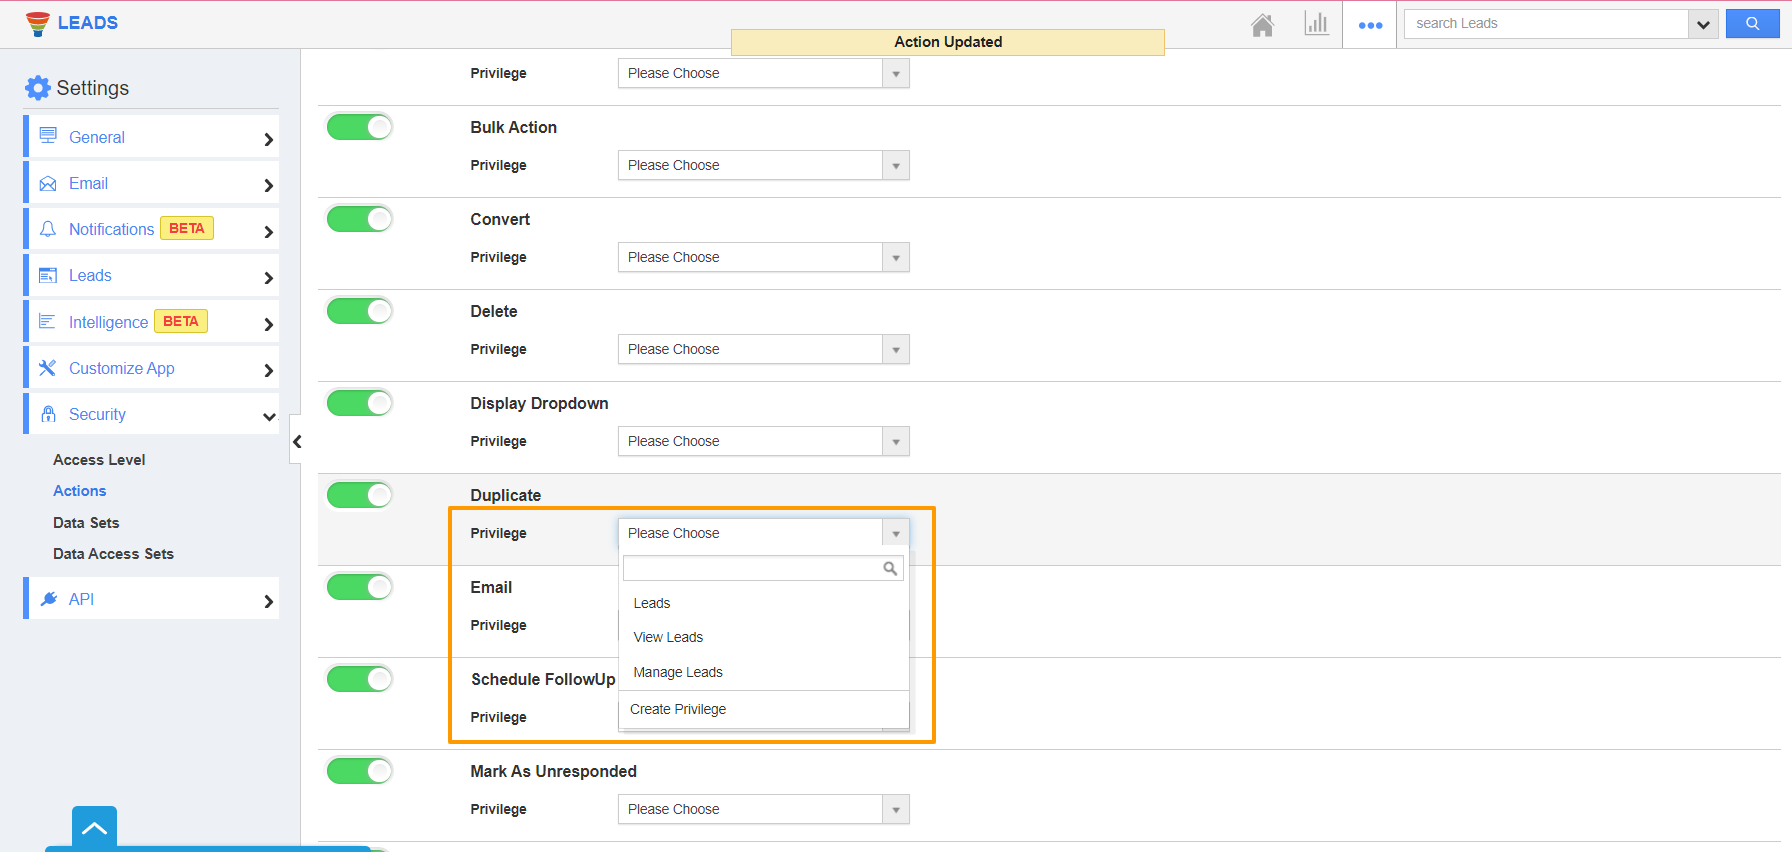
Task: Click the blue search magnifier button
Action: [x=1752, y=24]
